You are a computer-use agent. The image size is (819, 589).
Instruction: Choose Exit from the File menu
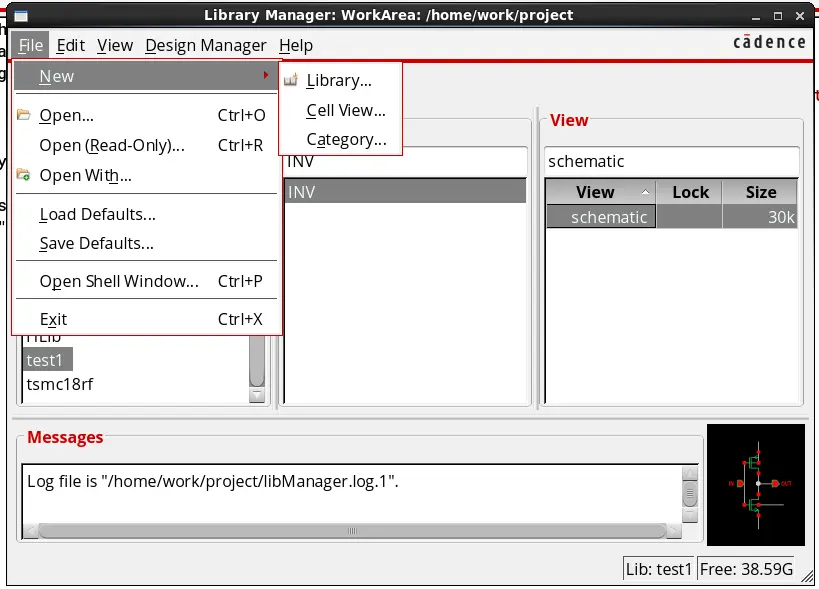tap(146, 319)
